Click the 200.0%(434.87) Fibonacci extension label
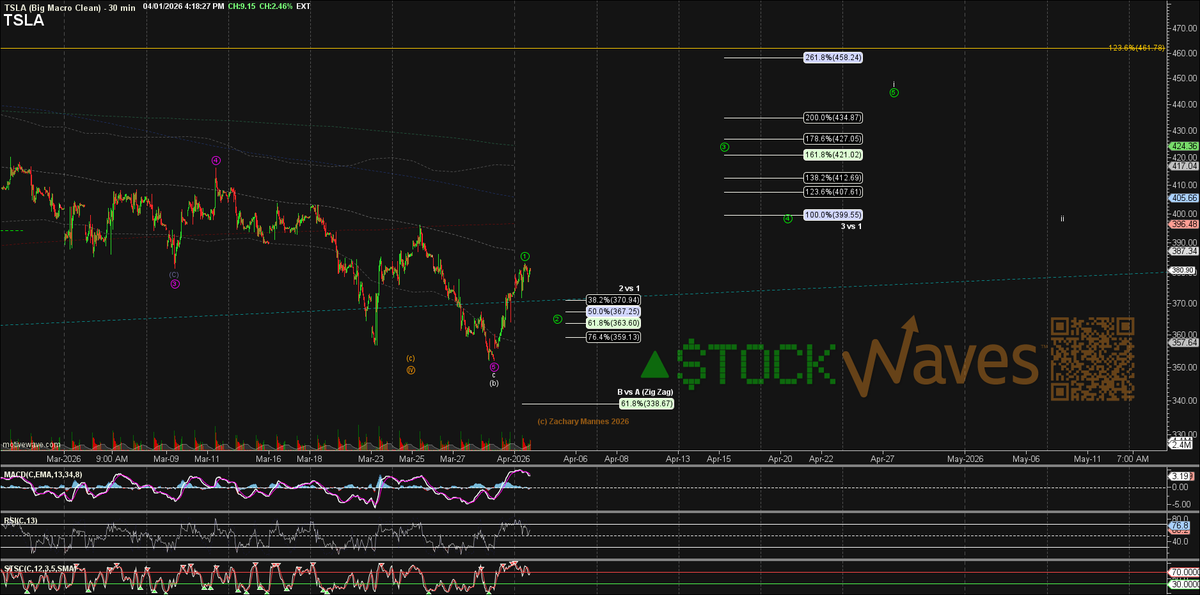The image size is (1200, 595). point(832,118)
